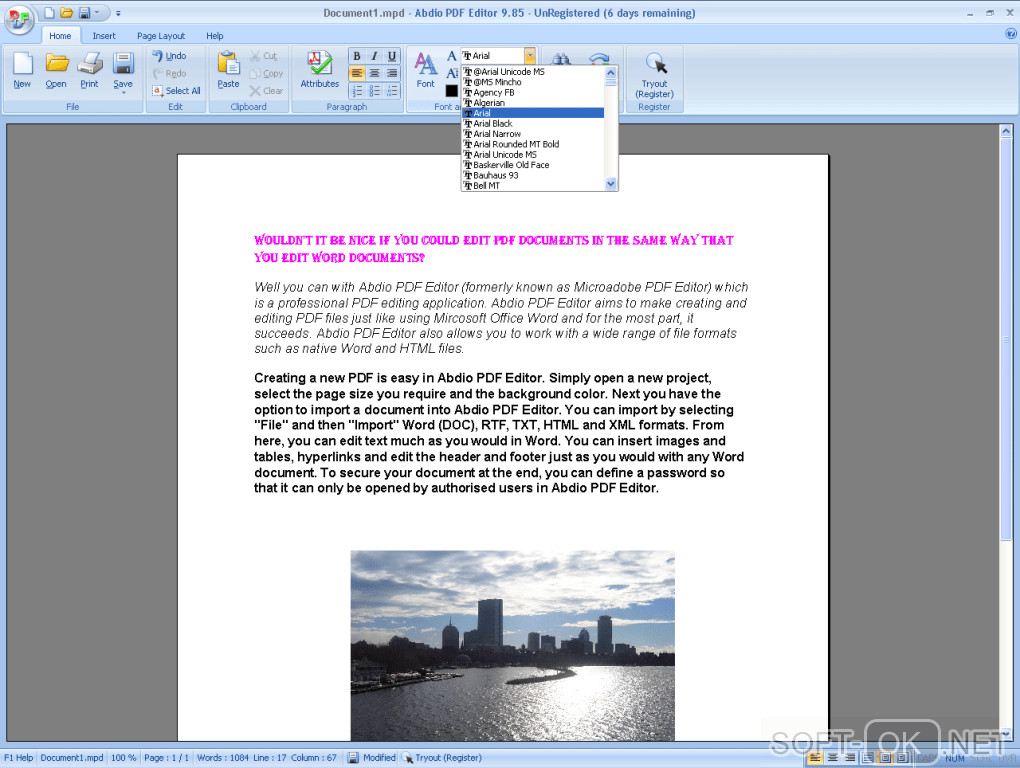Click the 100 % zoom value in status bar
Image resolution: width=1020 pixels, height=768 pixels.
123,758
